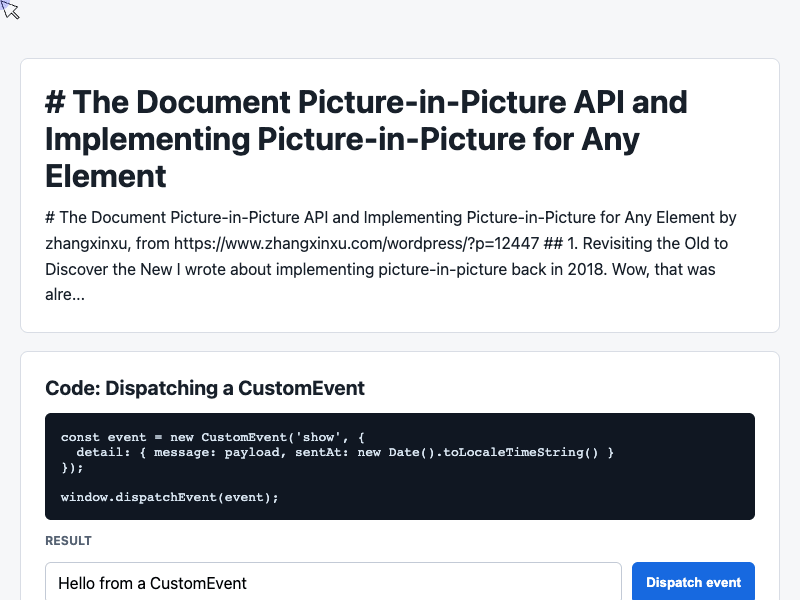Click the dark CustomEvent code block
The image size is (800, 600).
[400, 466]
